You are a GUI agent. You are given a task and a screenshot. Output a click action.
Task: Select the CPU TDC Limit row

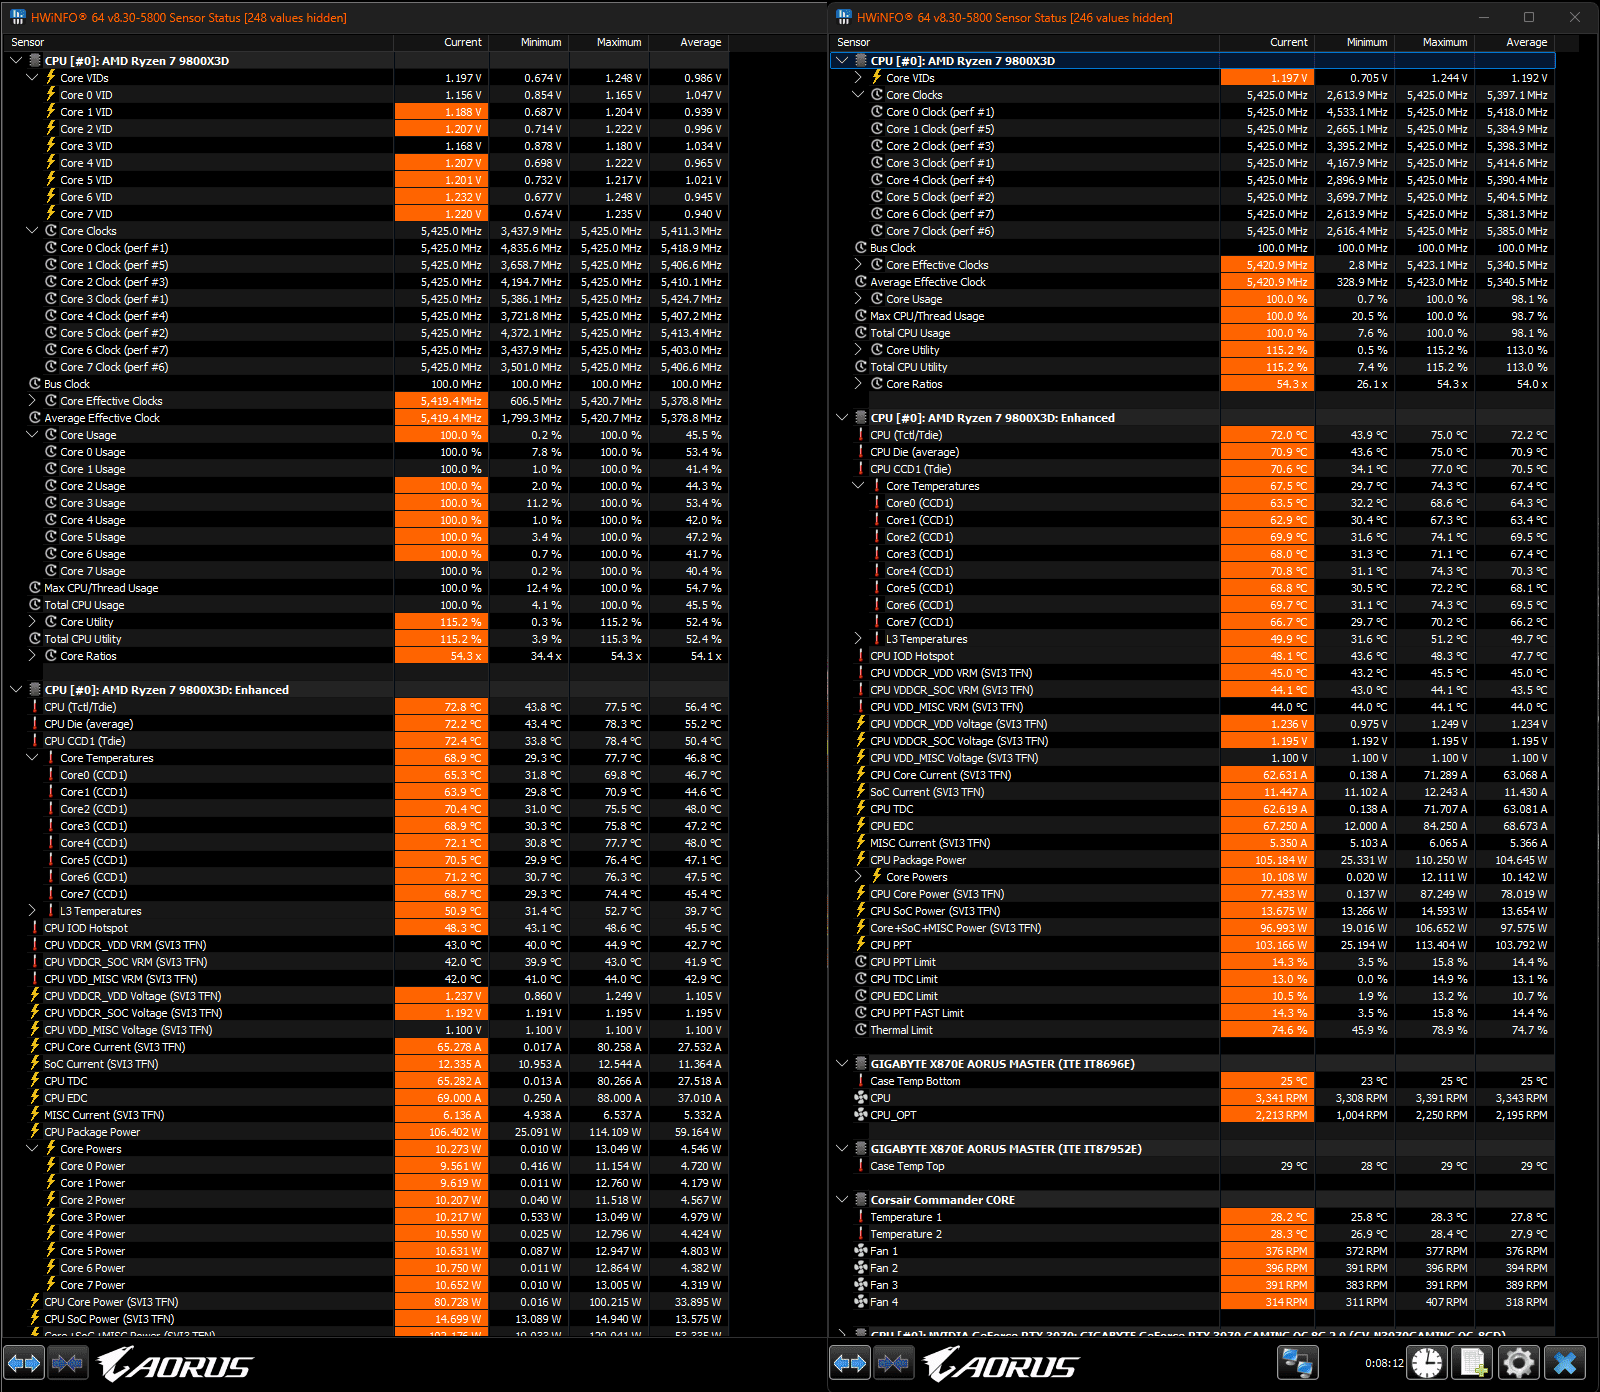pos(1193,979)
